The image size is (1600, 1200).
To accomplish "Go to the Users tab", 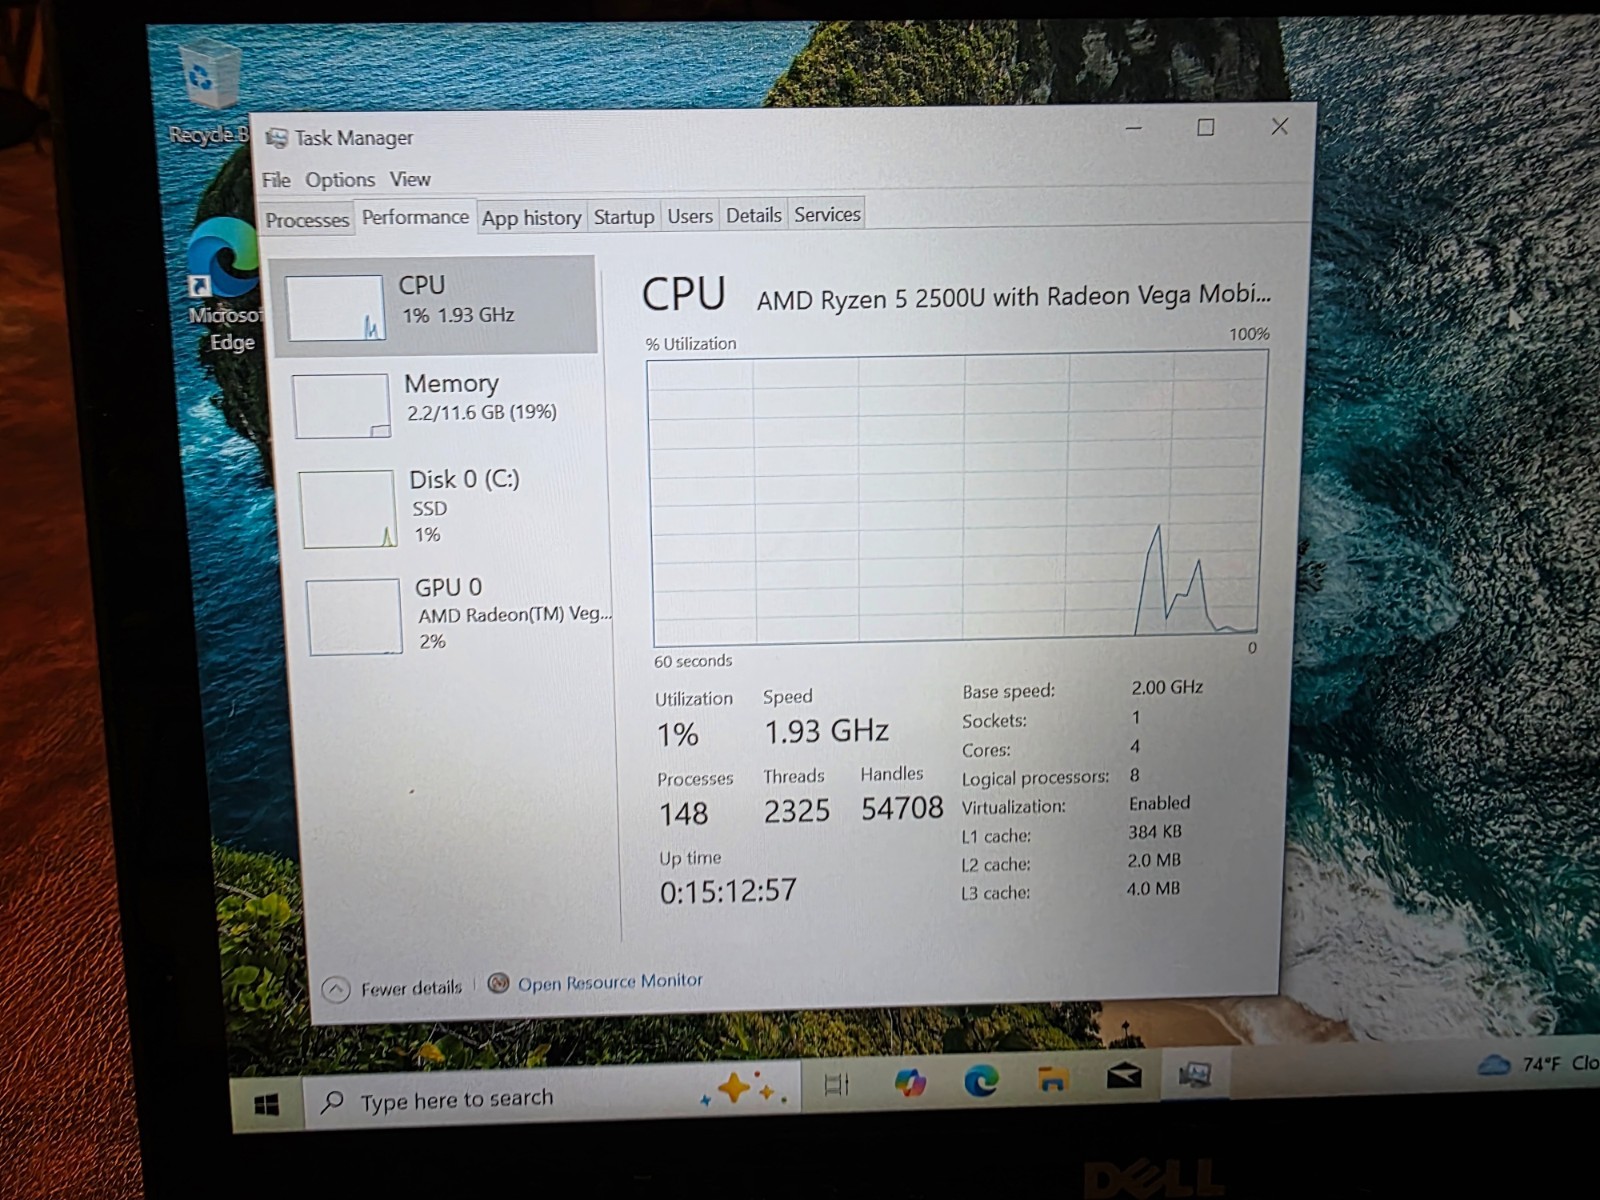I will 690,216.
